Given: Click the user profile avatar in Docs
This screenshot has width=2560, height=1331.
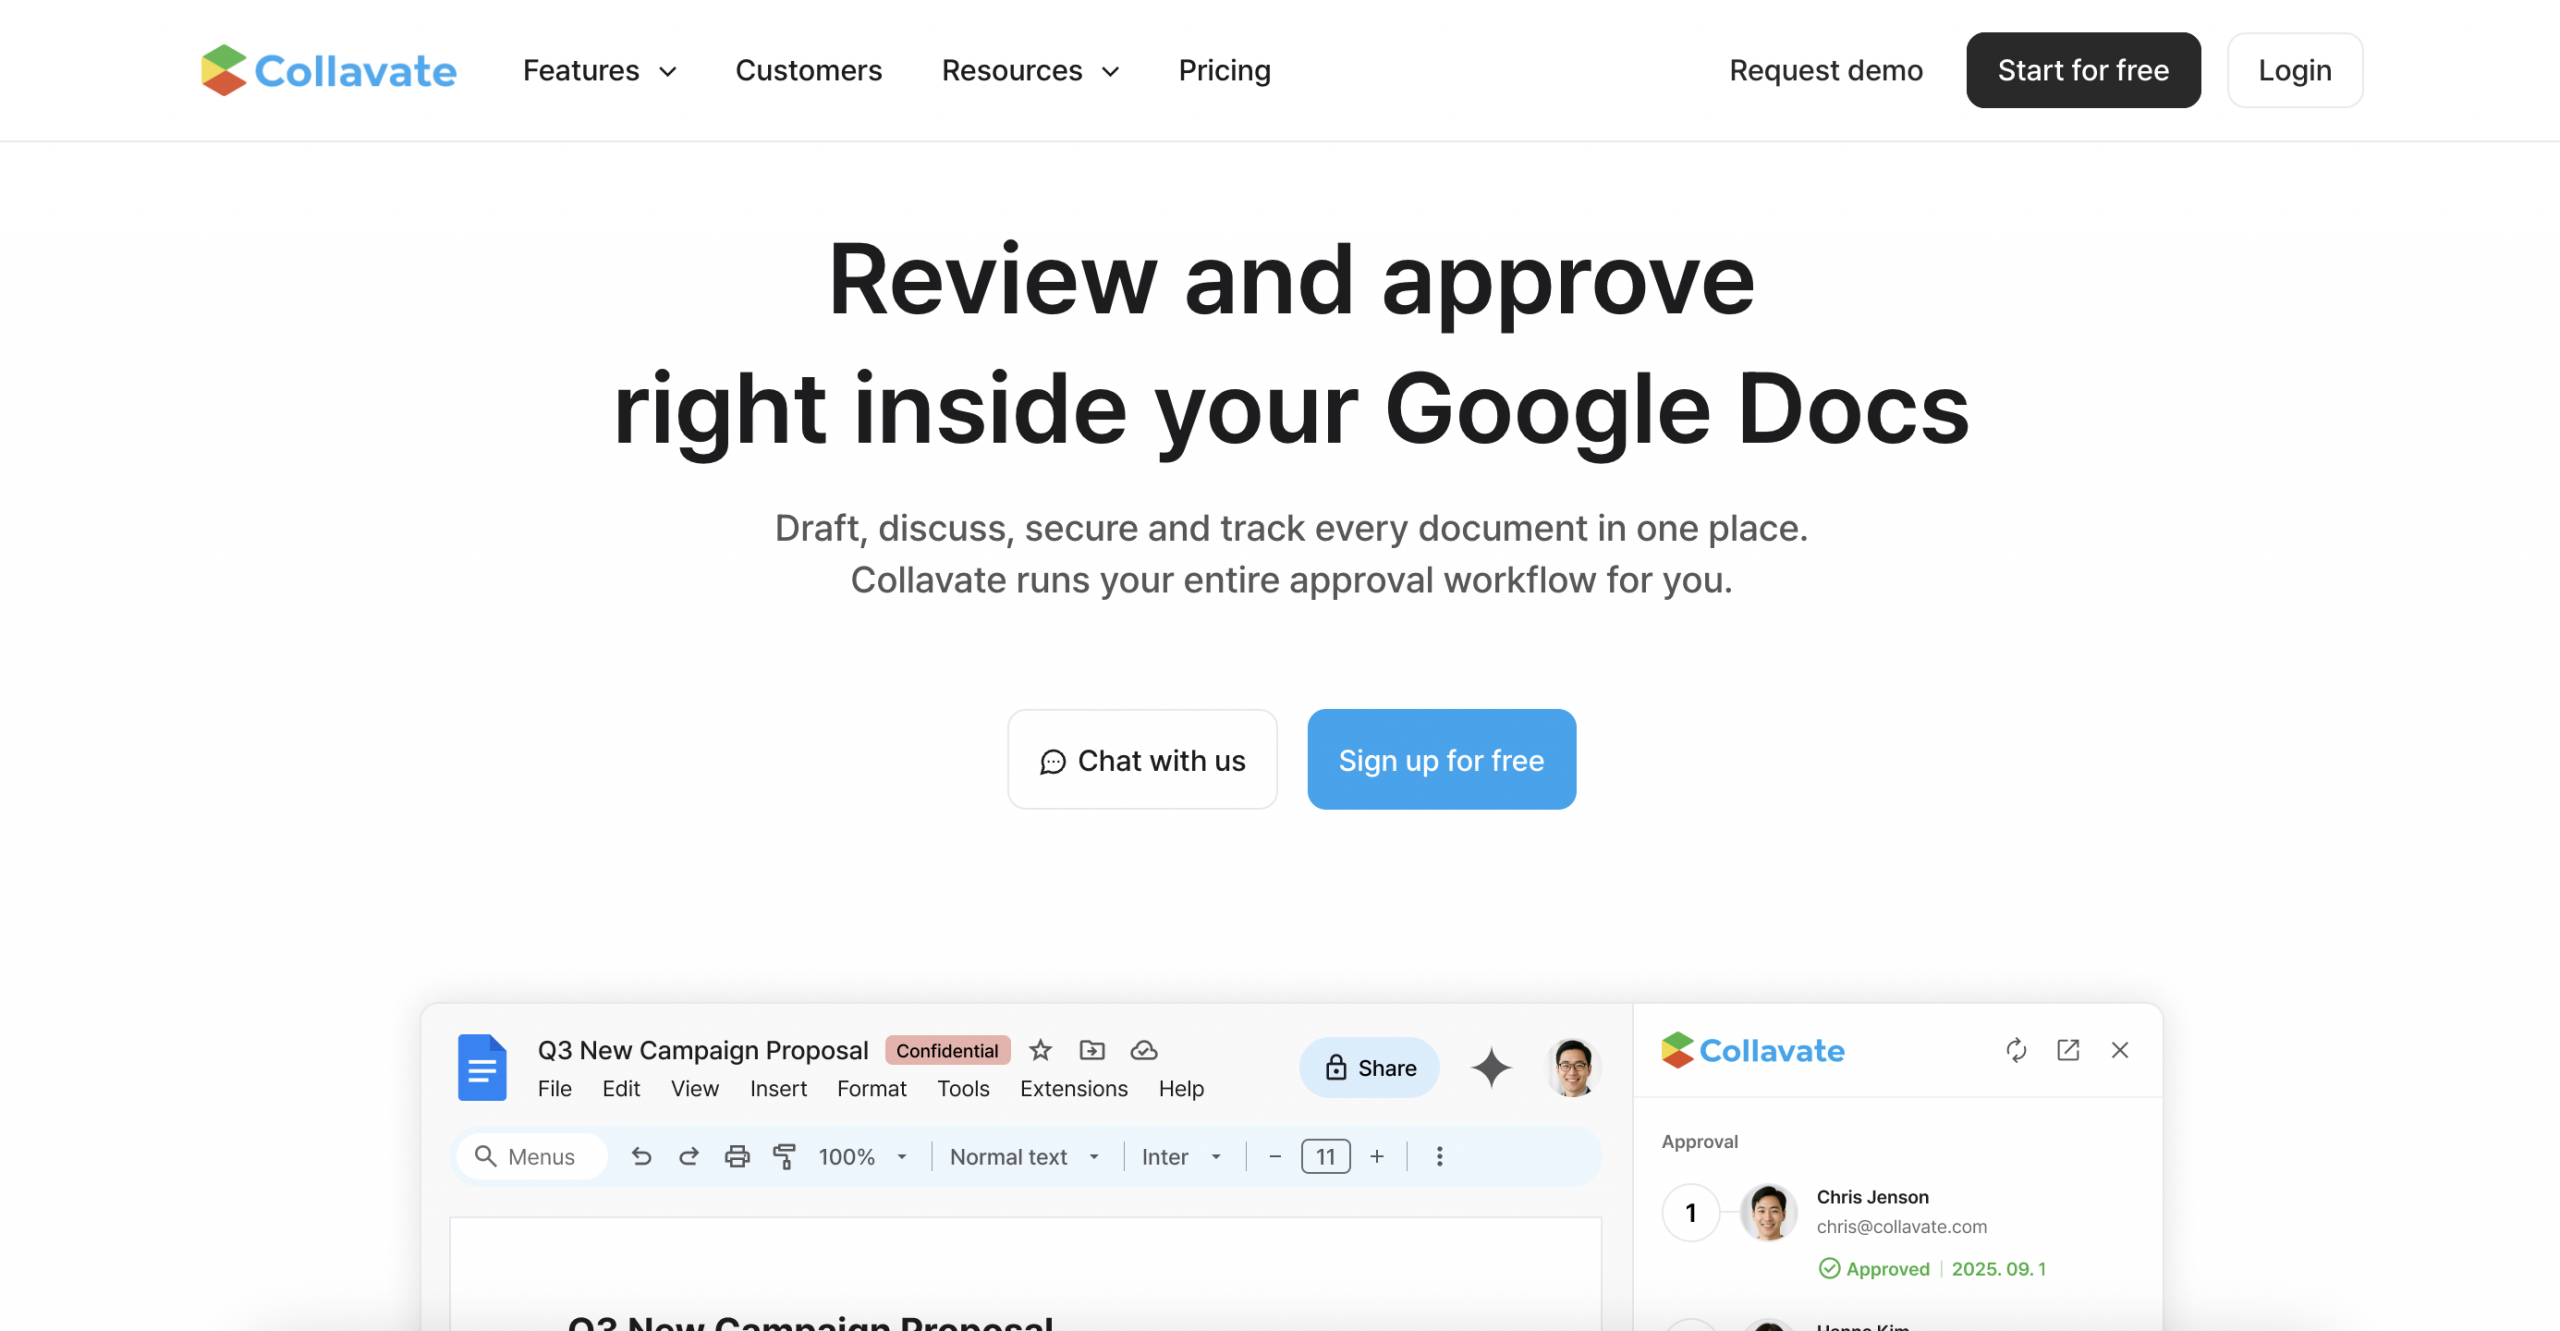Looking at the screenshot, I should (1573, 1068).
